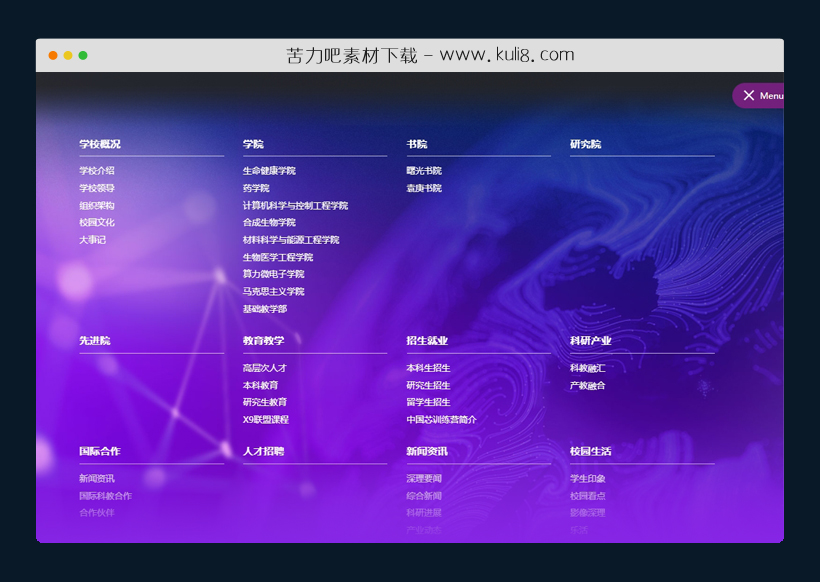Click the red window control dot
820x582 pixels.
click(51, 56)
